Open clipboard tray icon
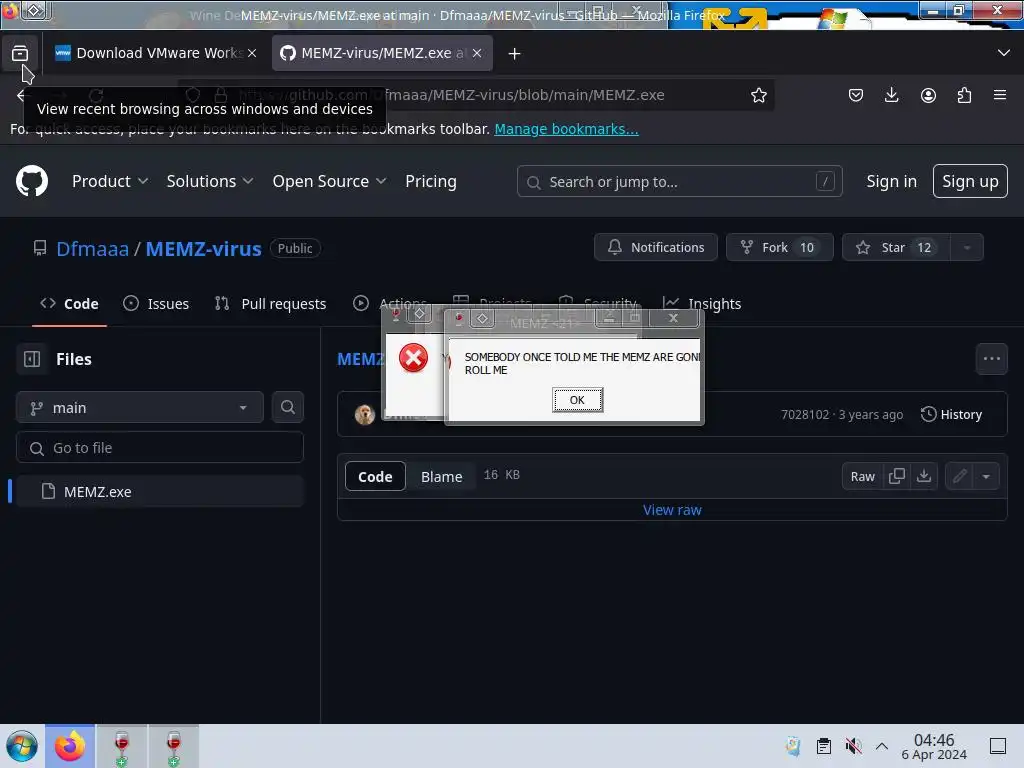The image size is (1024, 768). 824,746
